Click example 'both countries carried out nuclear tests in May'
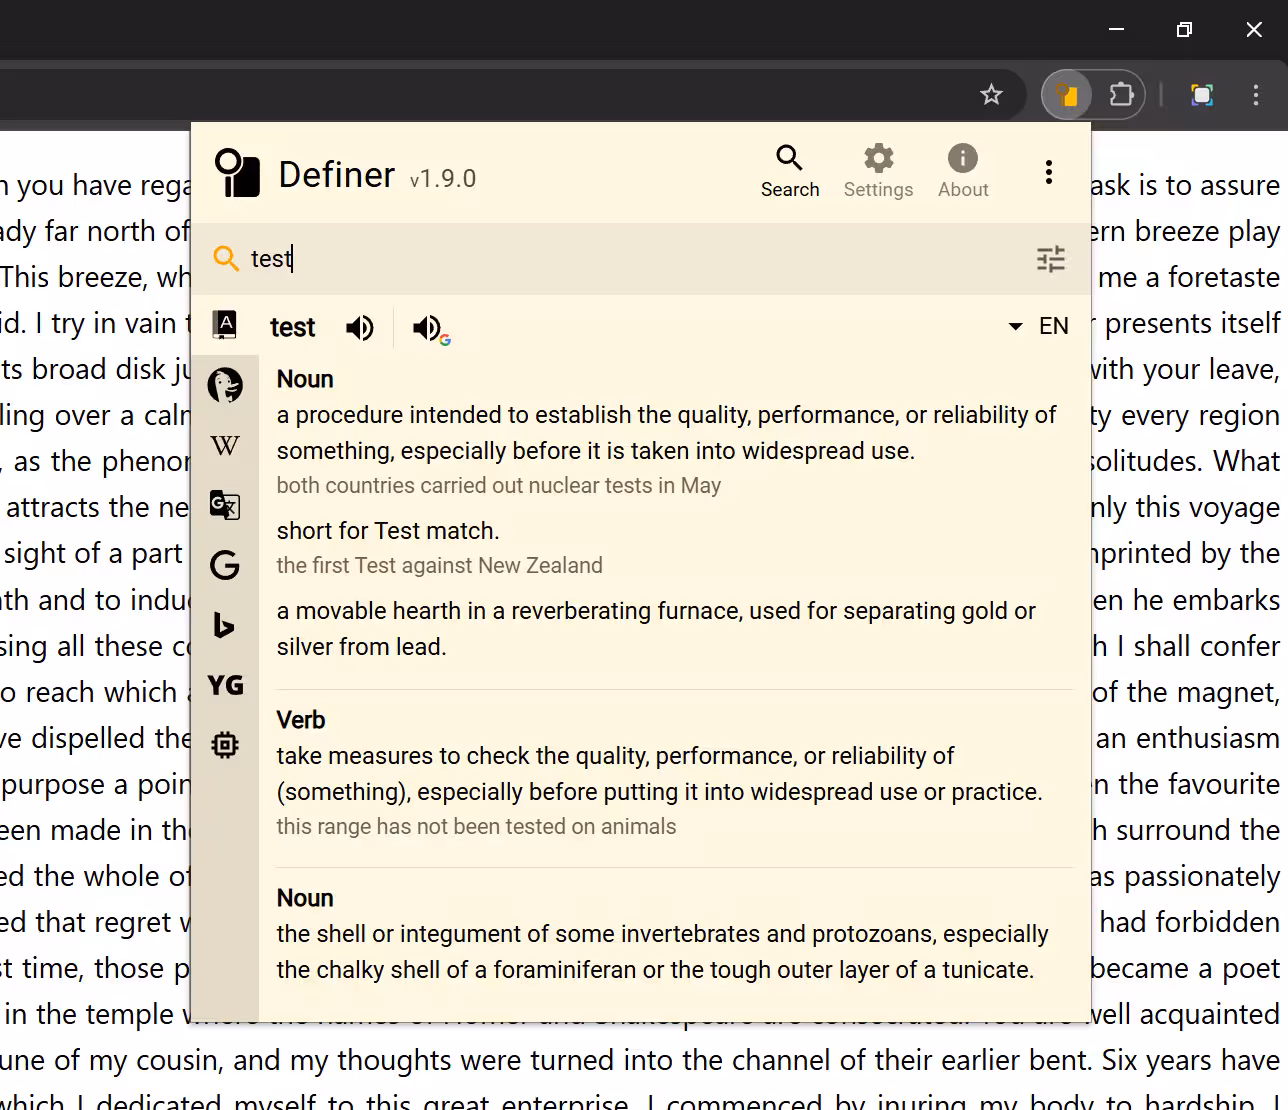 click(499, 486)
